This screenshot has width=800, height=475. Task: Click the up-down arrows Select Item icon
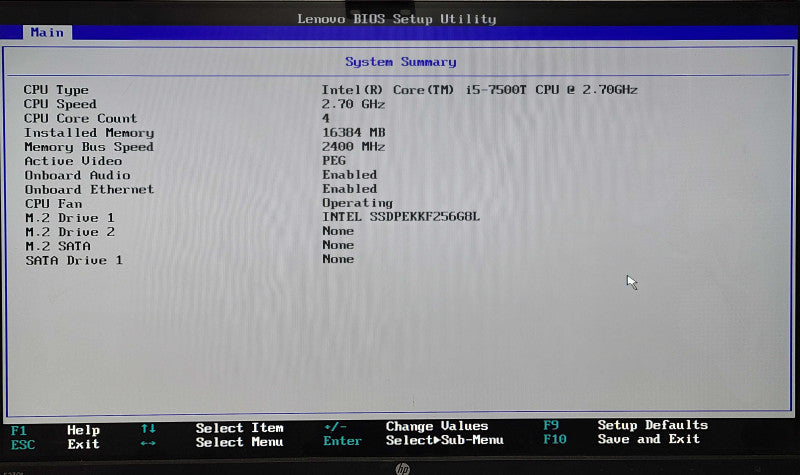click(x=148, y=429)
